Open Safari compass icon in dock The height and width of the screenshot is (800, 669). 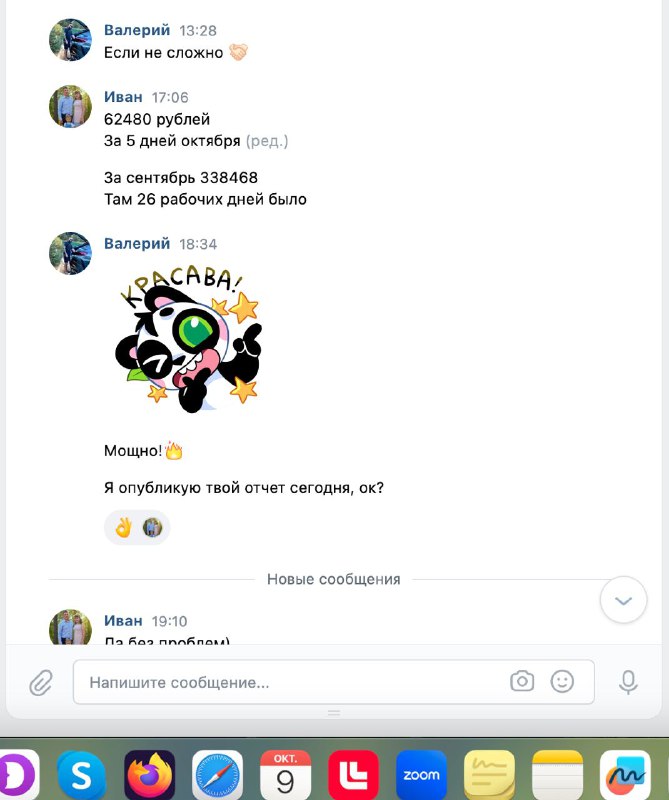click(x=217, y=775)
